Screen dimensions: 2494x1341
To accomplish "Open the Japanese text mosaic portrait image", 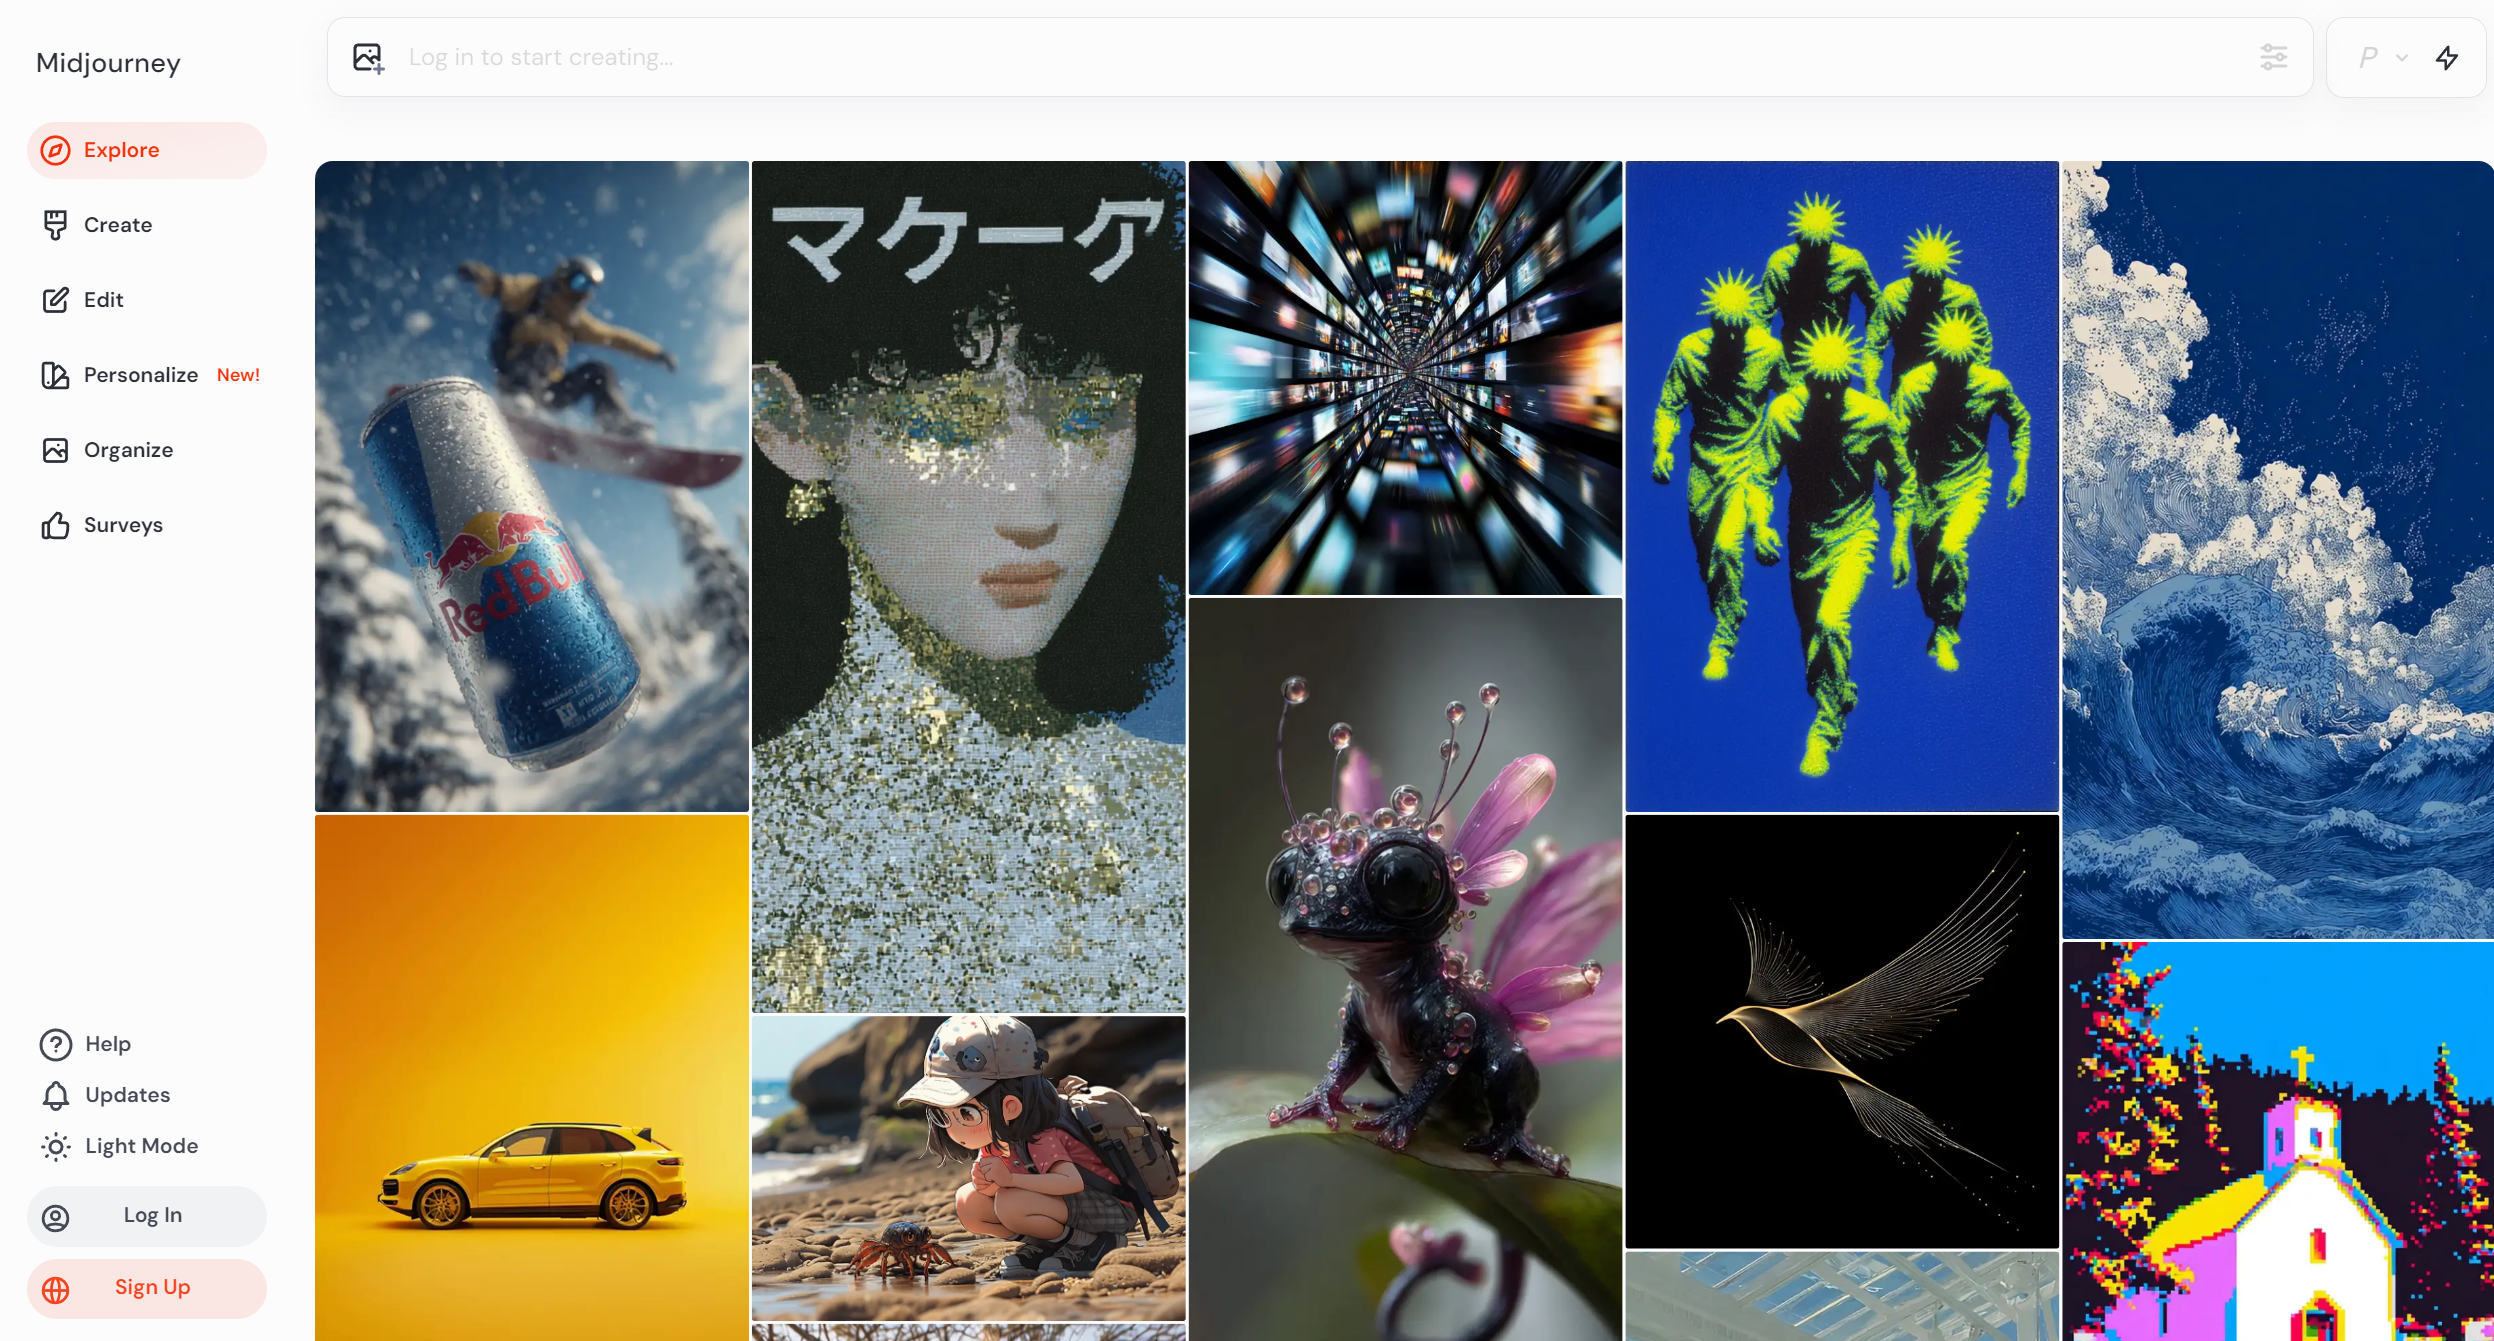I will point(968,587).
